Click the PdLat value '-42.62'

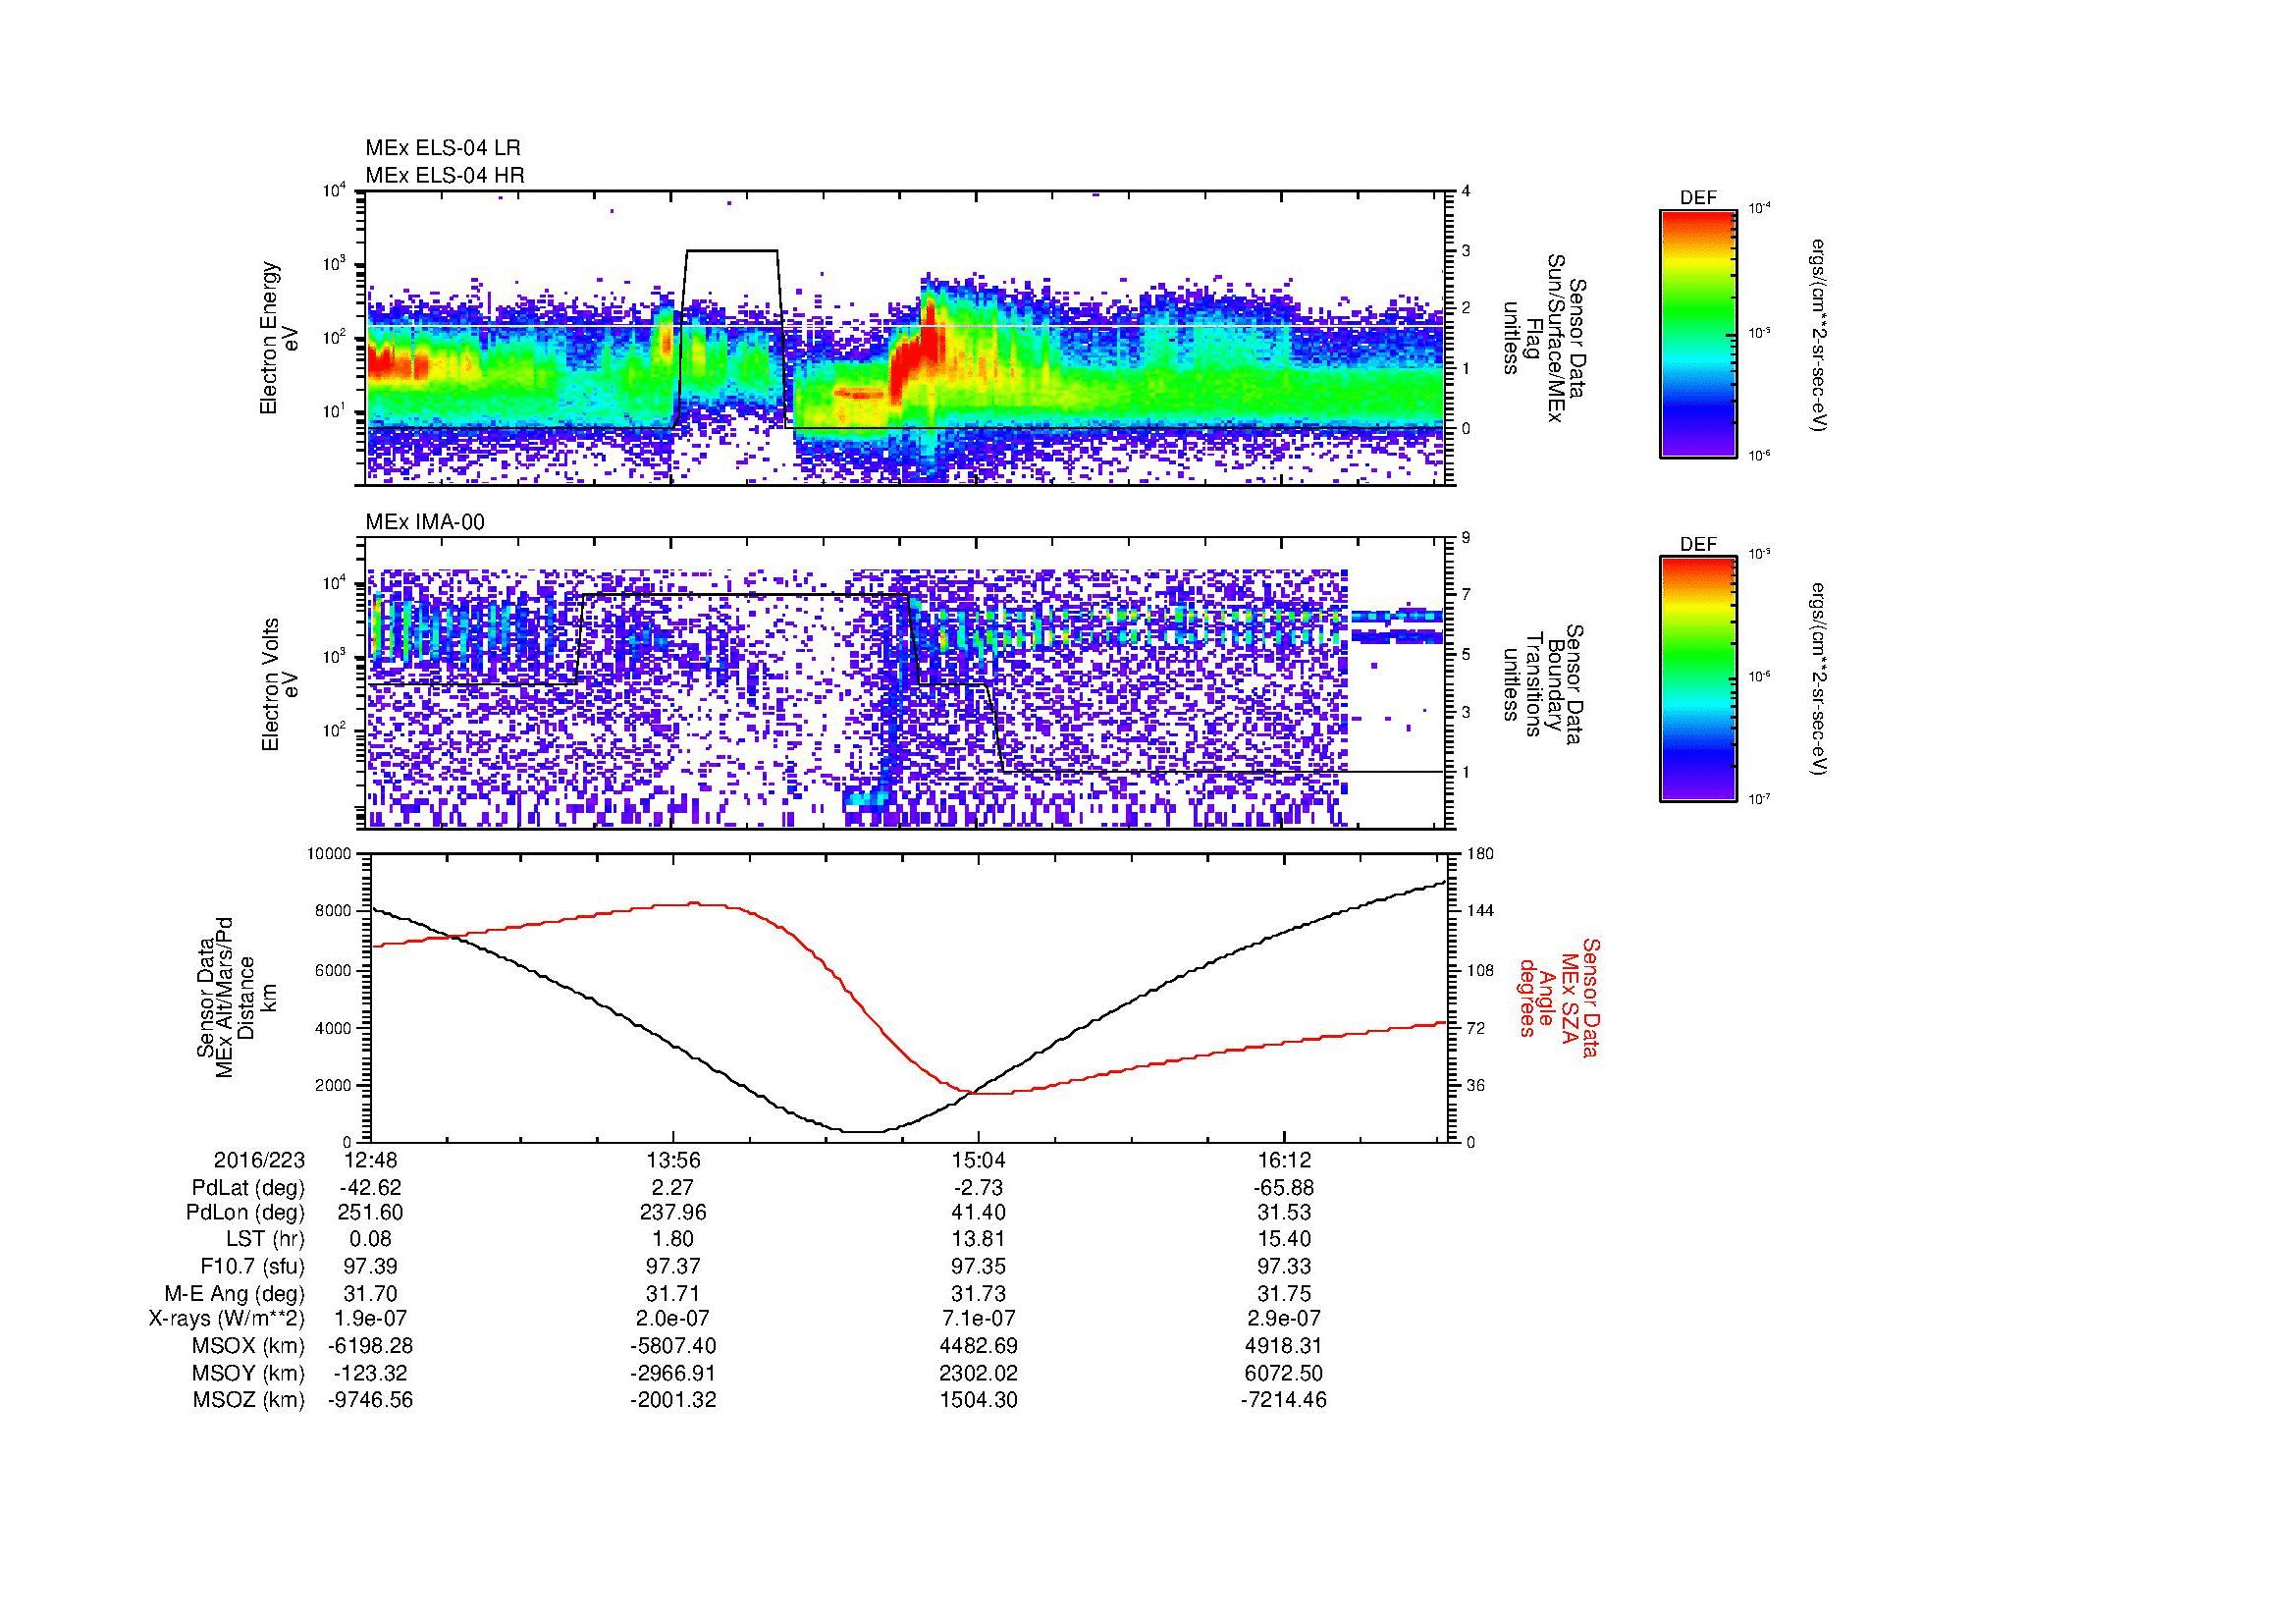tap(370, 1188)
